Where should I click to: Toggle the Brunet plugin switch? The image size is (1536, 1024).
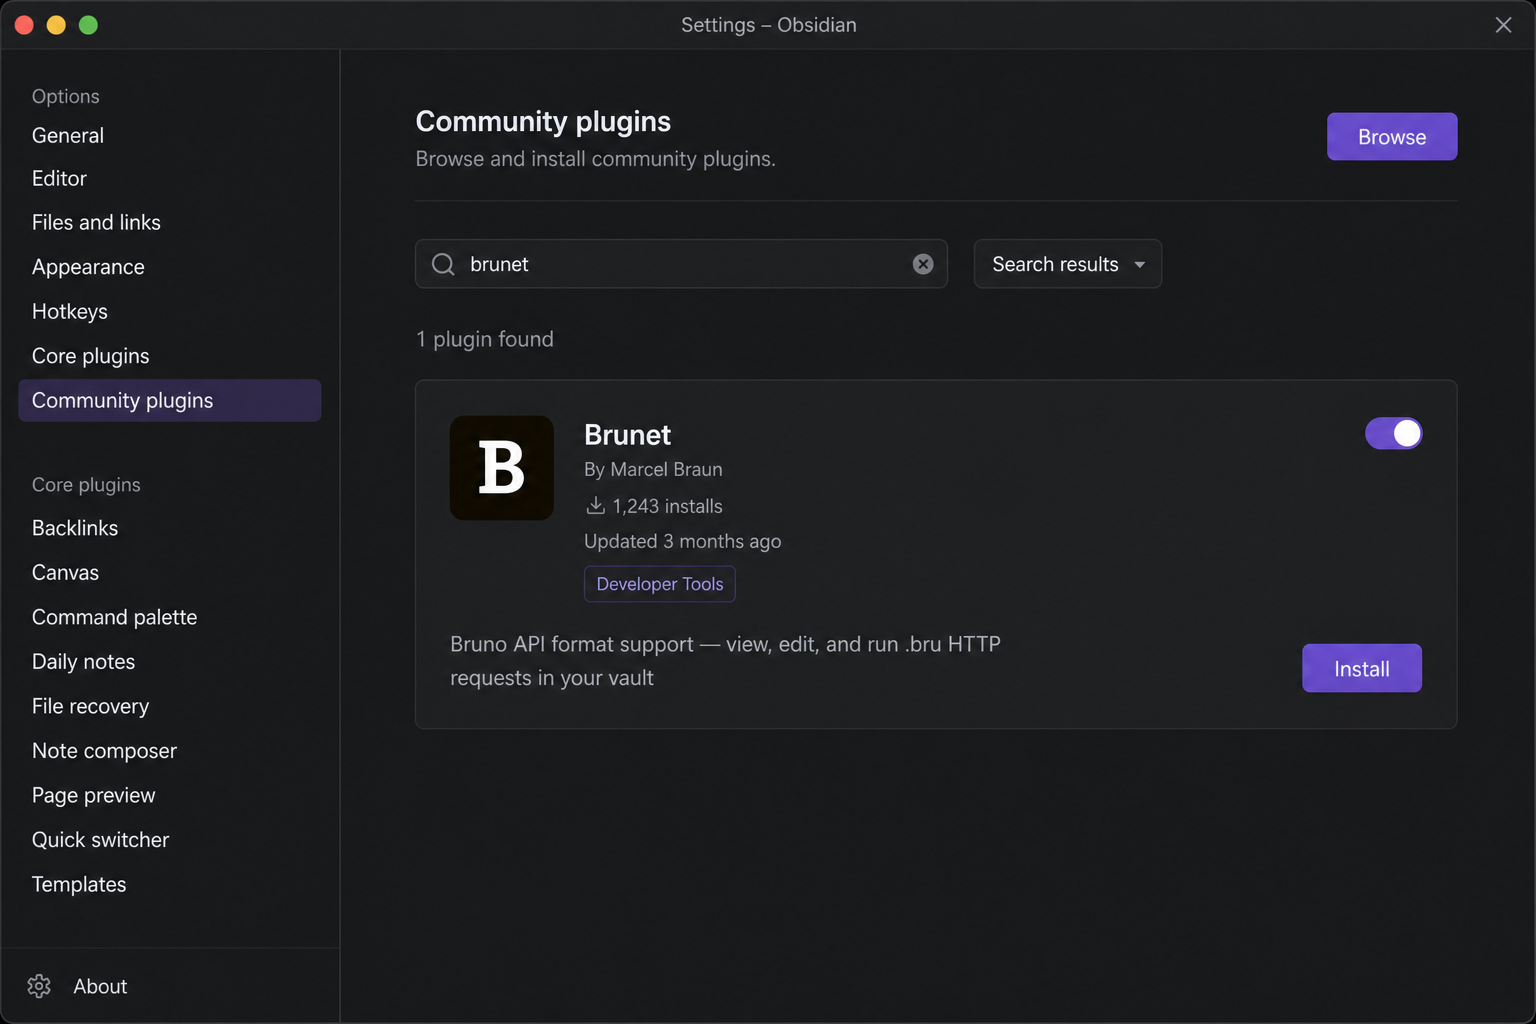click(x=1393, y=433)
